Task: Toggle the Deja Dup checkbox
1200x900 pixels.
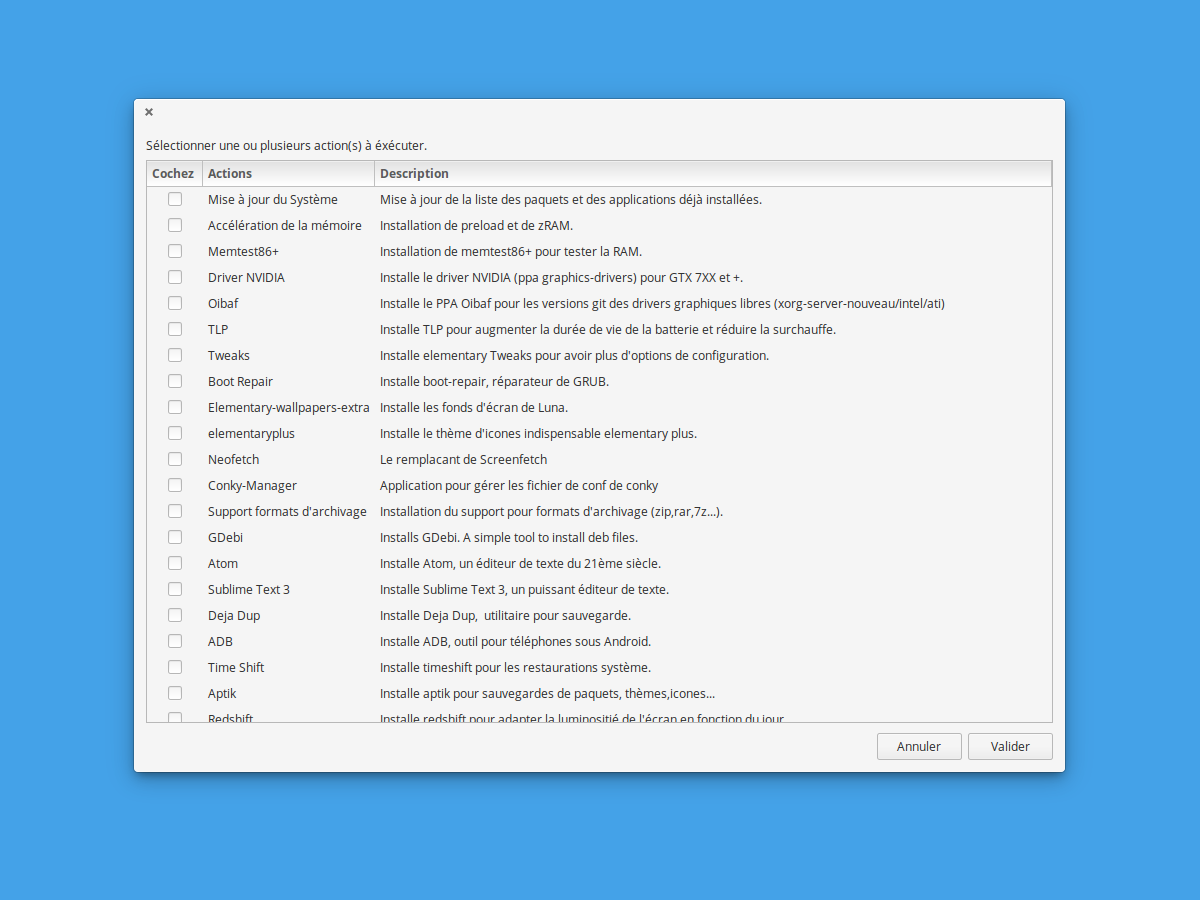Action: [x=175, y=615]
